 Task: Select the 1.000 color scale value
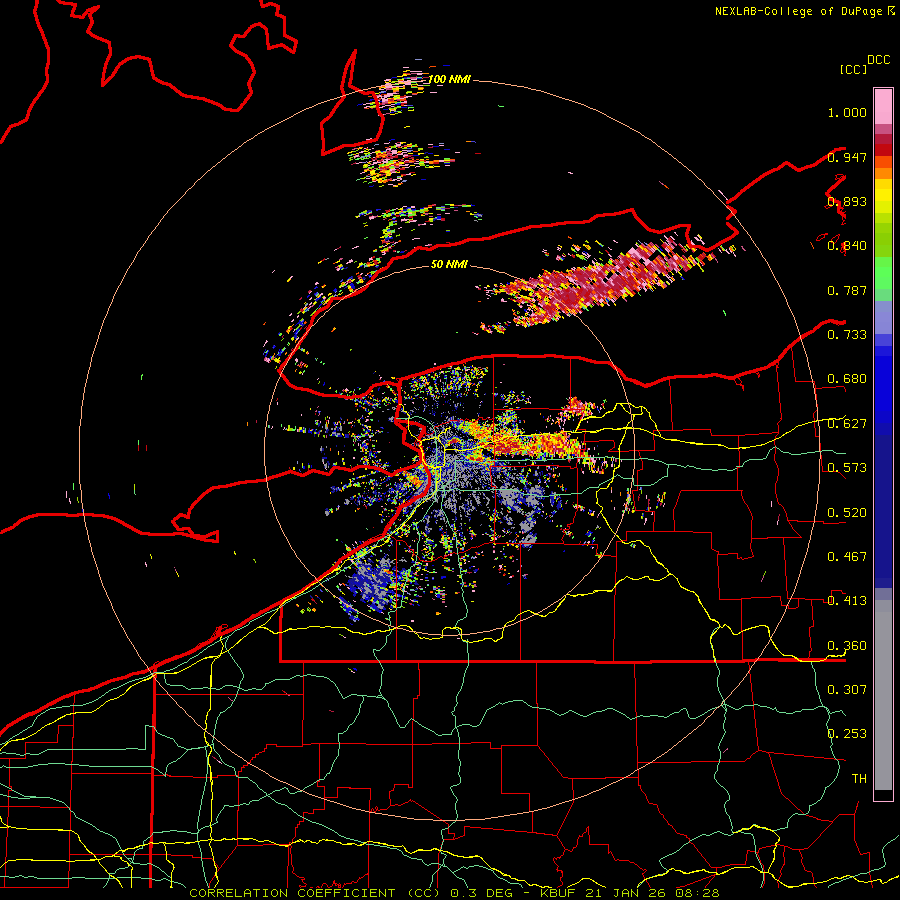(x=847, y=112)
